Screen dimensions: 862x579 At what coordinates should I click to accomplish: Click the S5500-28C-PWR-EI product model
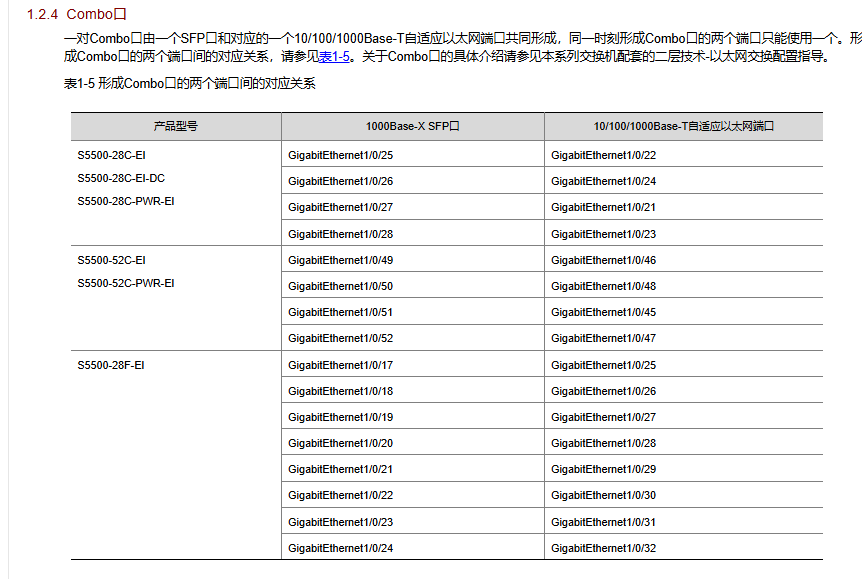(125, 201)
